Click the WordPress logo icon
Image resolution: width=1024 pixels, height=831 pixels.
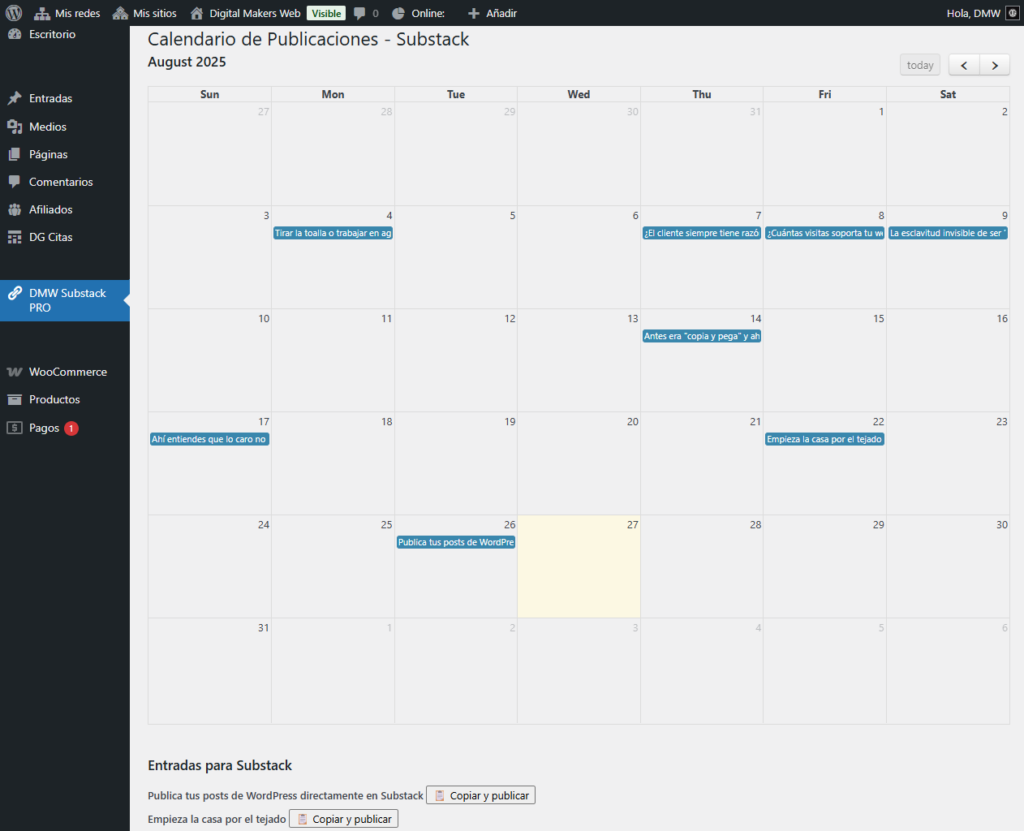click(x=14, y=13)
